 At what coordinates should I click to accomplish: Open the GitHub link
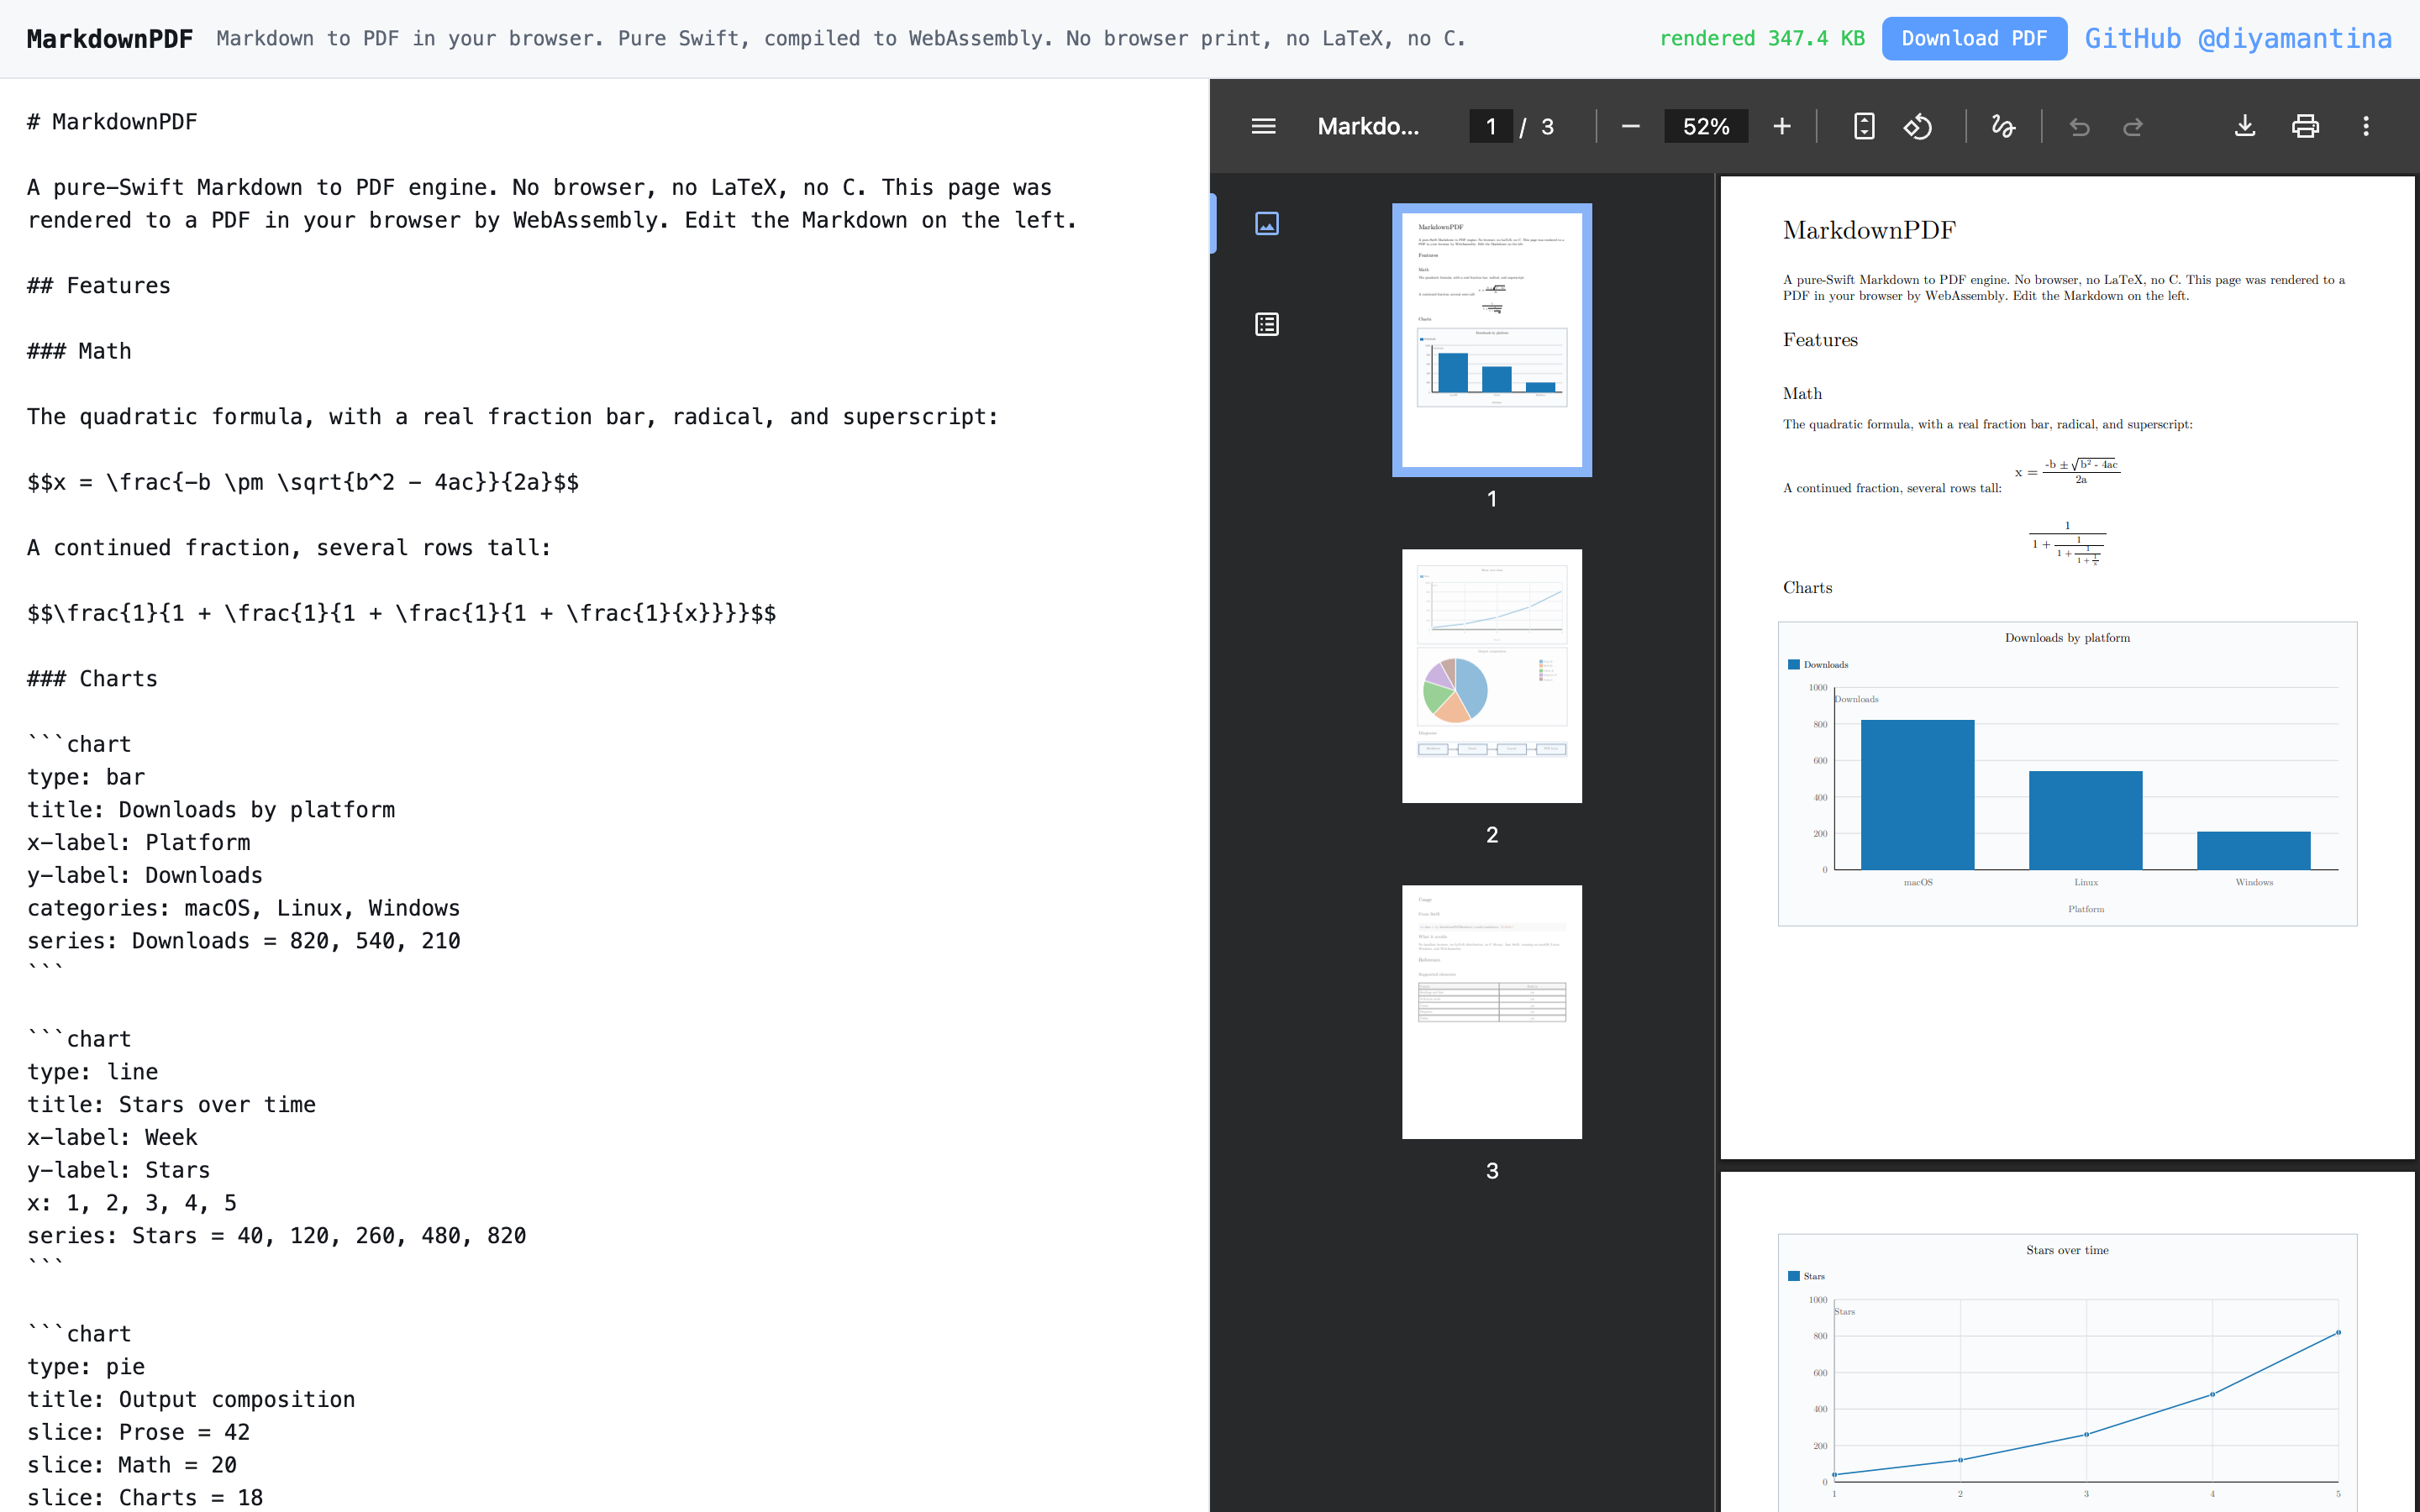[2132, 38]
